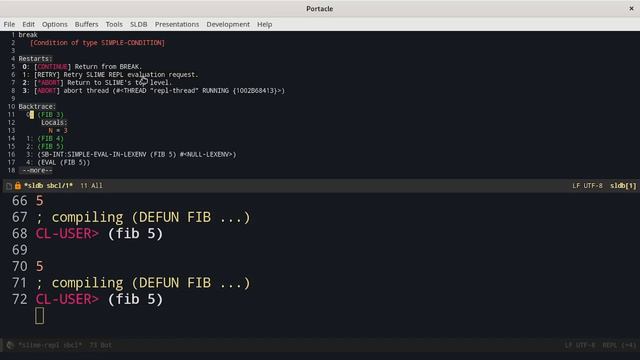Click the (fib 5) input on line 72
640x360 pixels.
coord(135,299)
